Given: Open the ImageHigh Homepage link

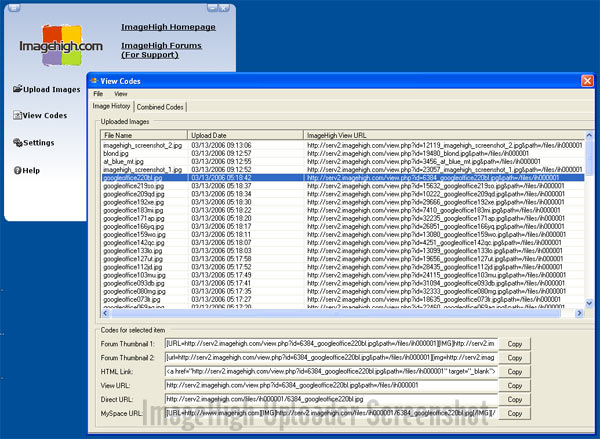Looking at the screenshot, I should pyautogui.click(x=168, y=27).
